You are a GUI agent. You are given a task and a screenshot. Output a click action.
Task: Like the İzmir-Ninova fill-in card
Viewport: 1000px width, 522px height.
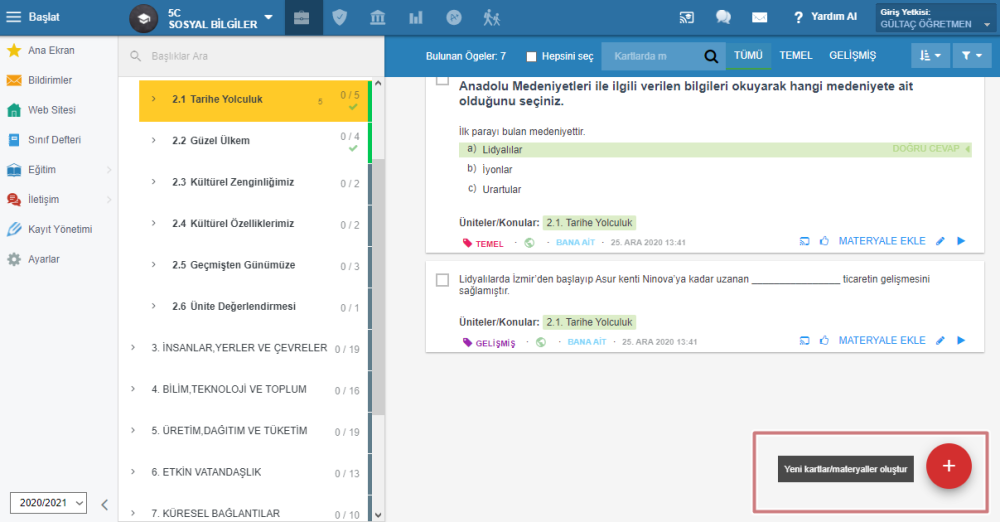point(824,340)
